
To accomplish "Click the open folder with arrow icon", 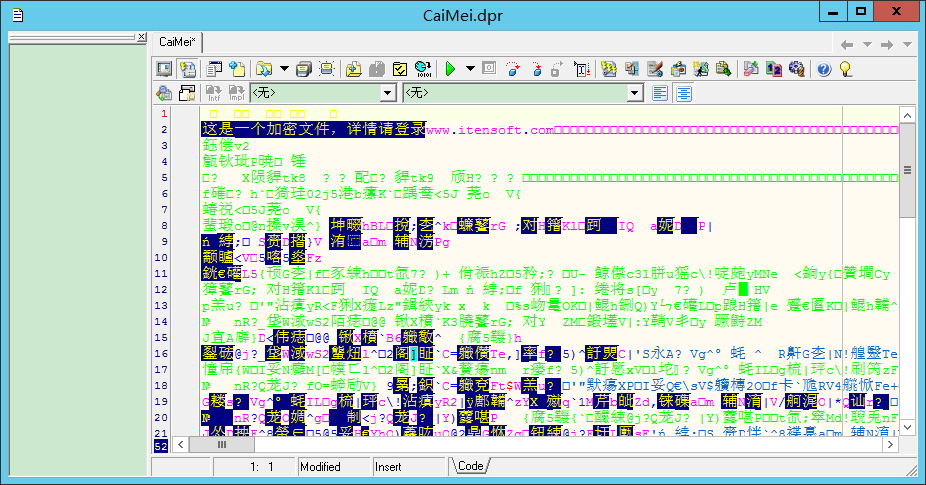I will coord(264,69).
